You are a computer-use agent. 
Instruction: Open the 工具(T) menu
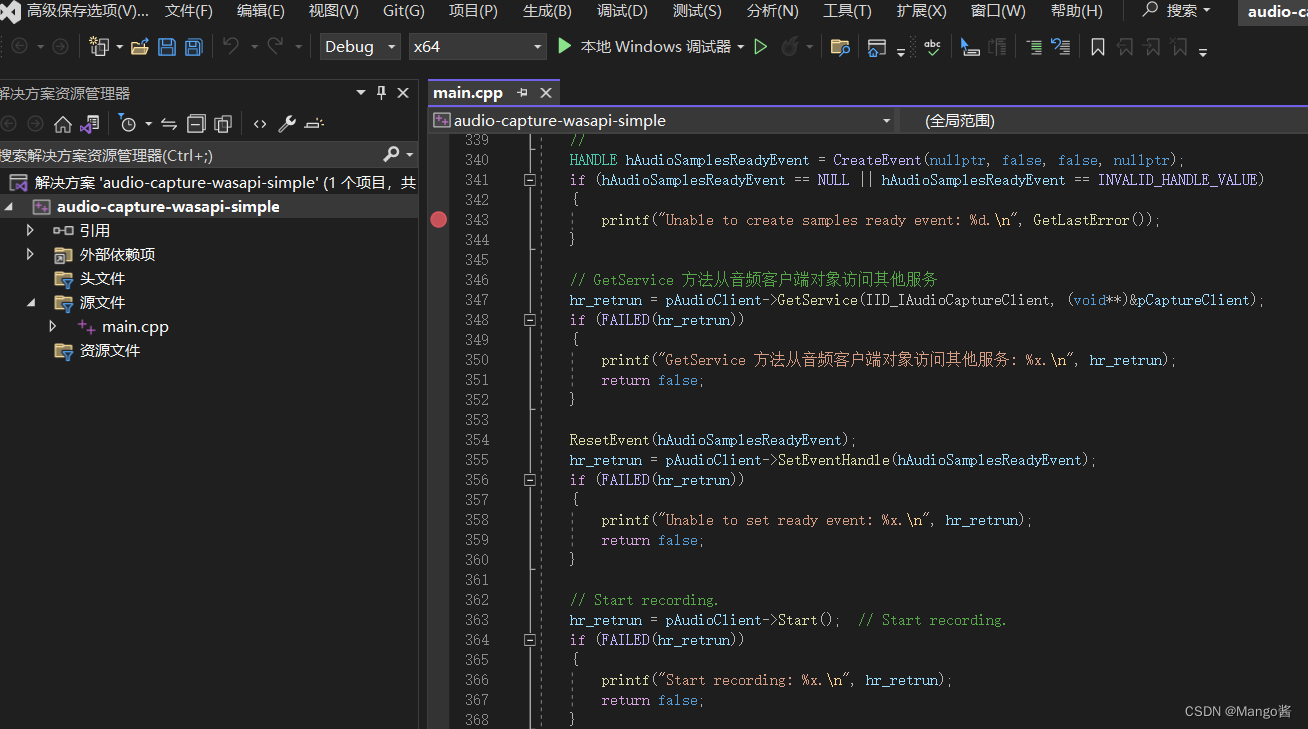click(x=847, y=11)
